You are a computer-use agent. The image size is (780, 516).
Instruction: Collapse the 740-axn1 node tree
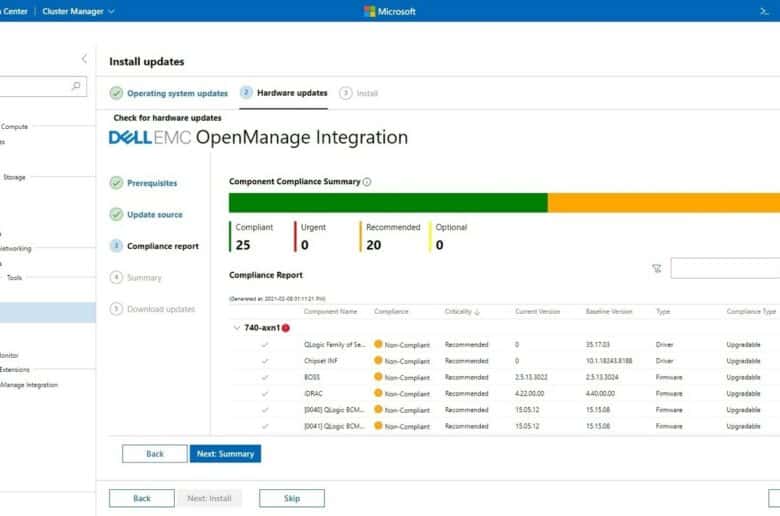point(237,328)
